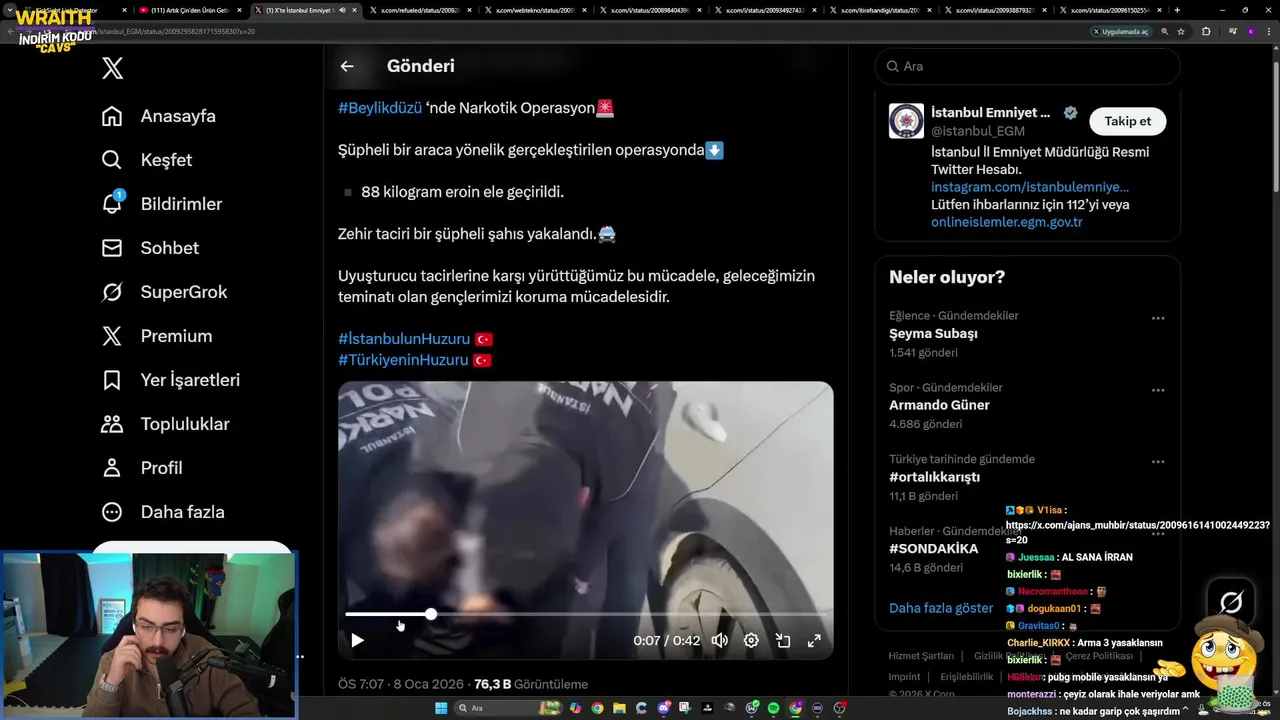1280x720 pixels.
Task: Play the tweet video
Action: (x=357, y=640)
